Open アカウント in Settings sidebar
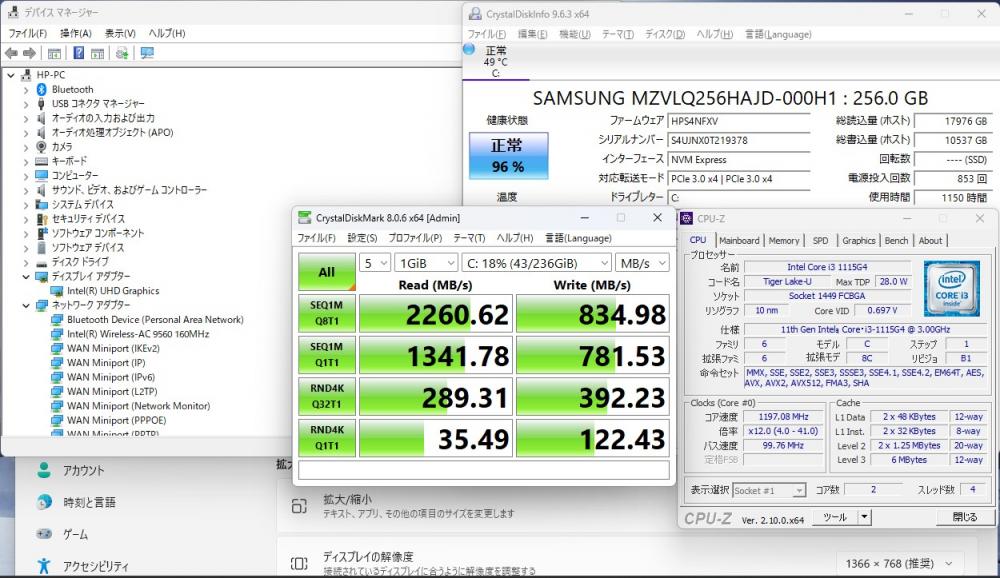 tap(83, 471)
